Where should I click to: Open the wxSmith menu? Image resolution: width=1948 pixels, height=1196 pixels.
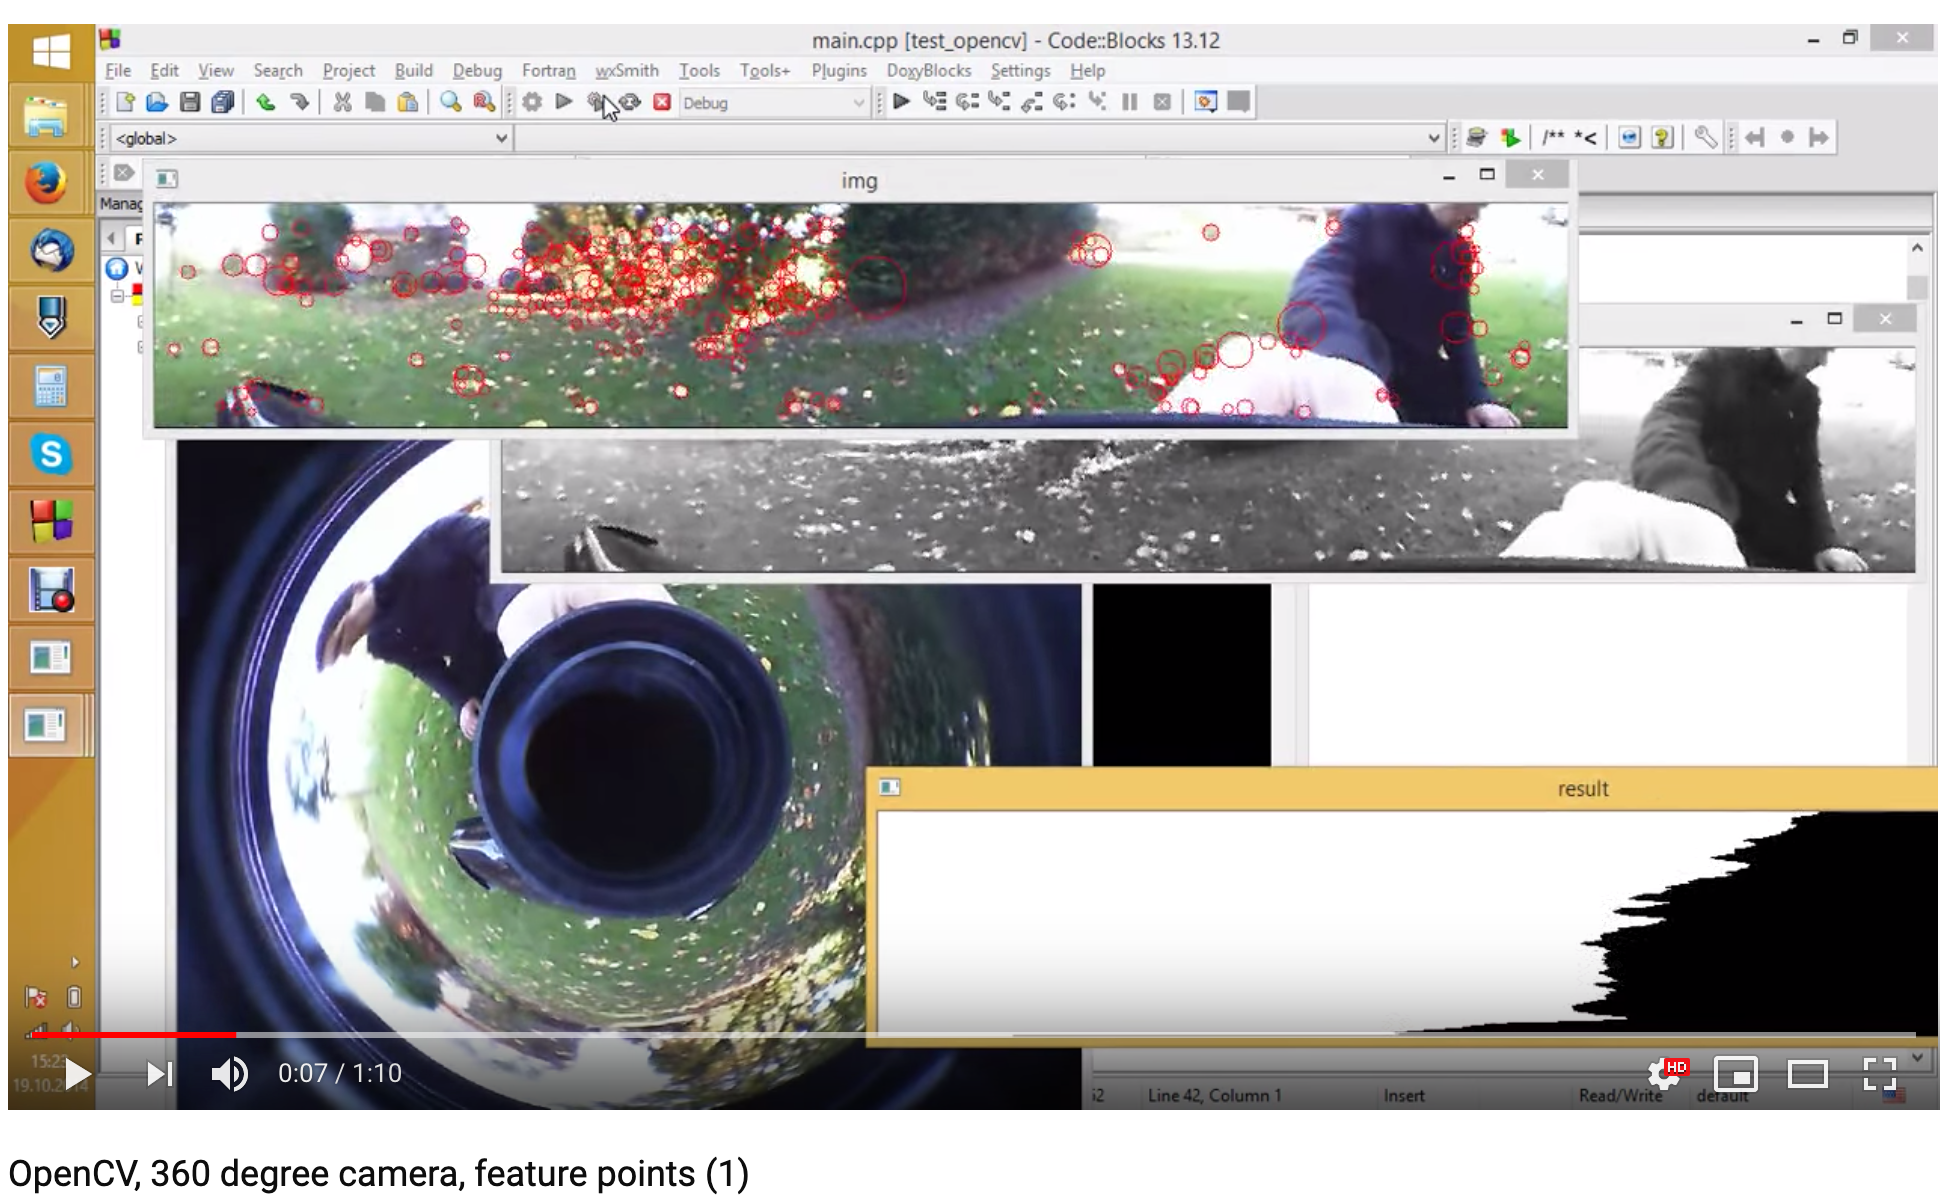tap(627, 70)
